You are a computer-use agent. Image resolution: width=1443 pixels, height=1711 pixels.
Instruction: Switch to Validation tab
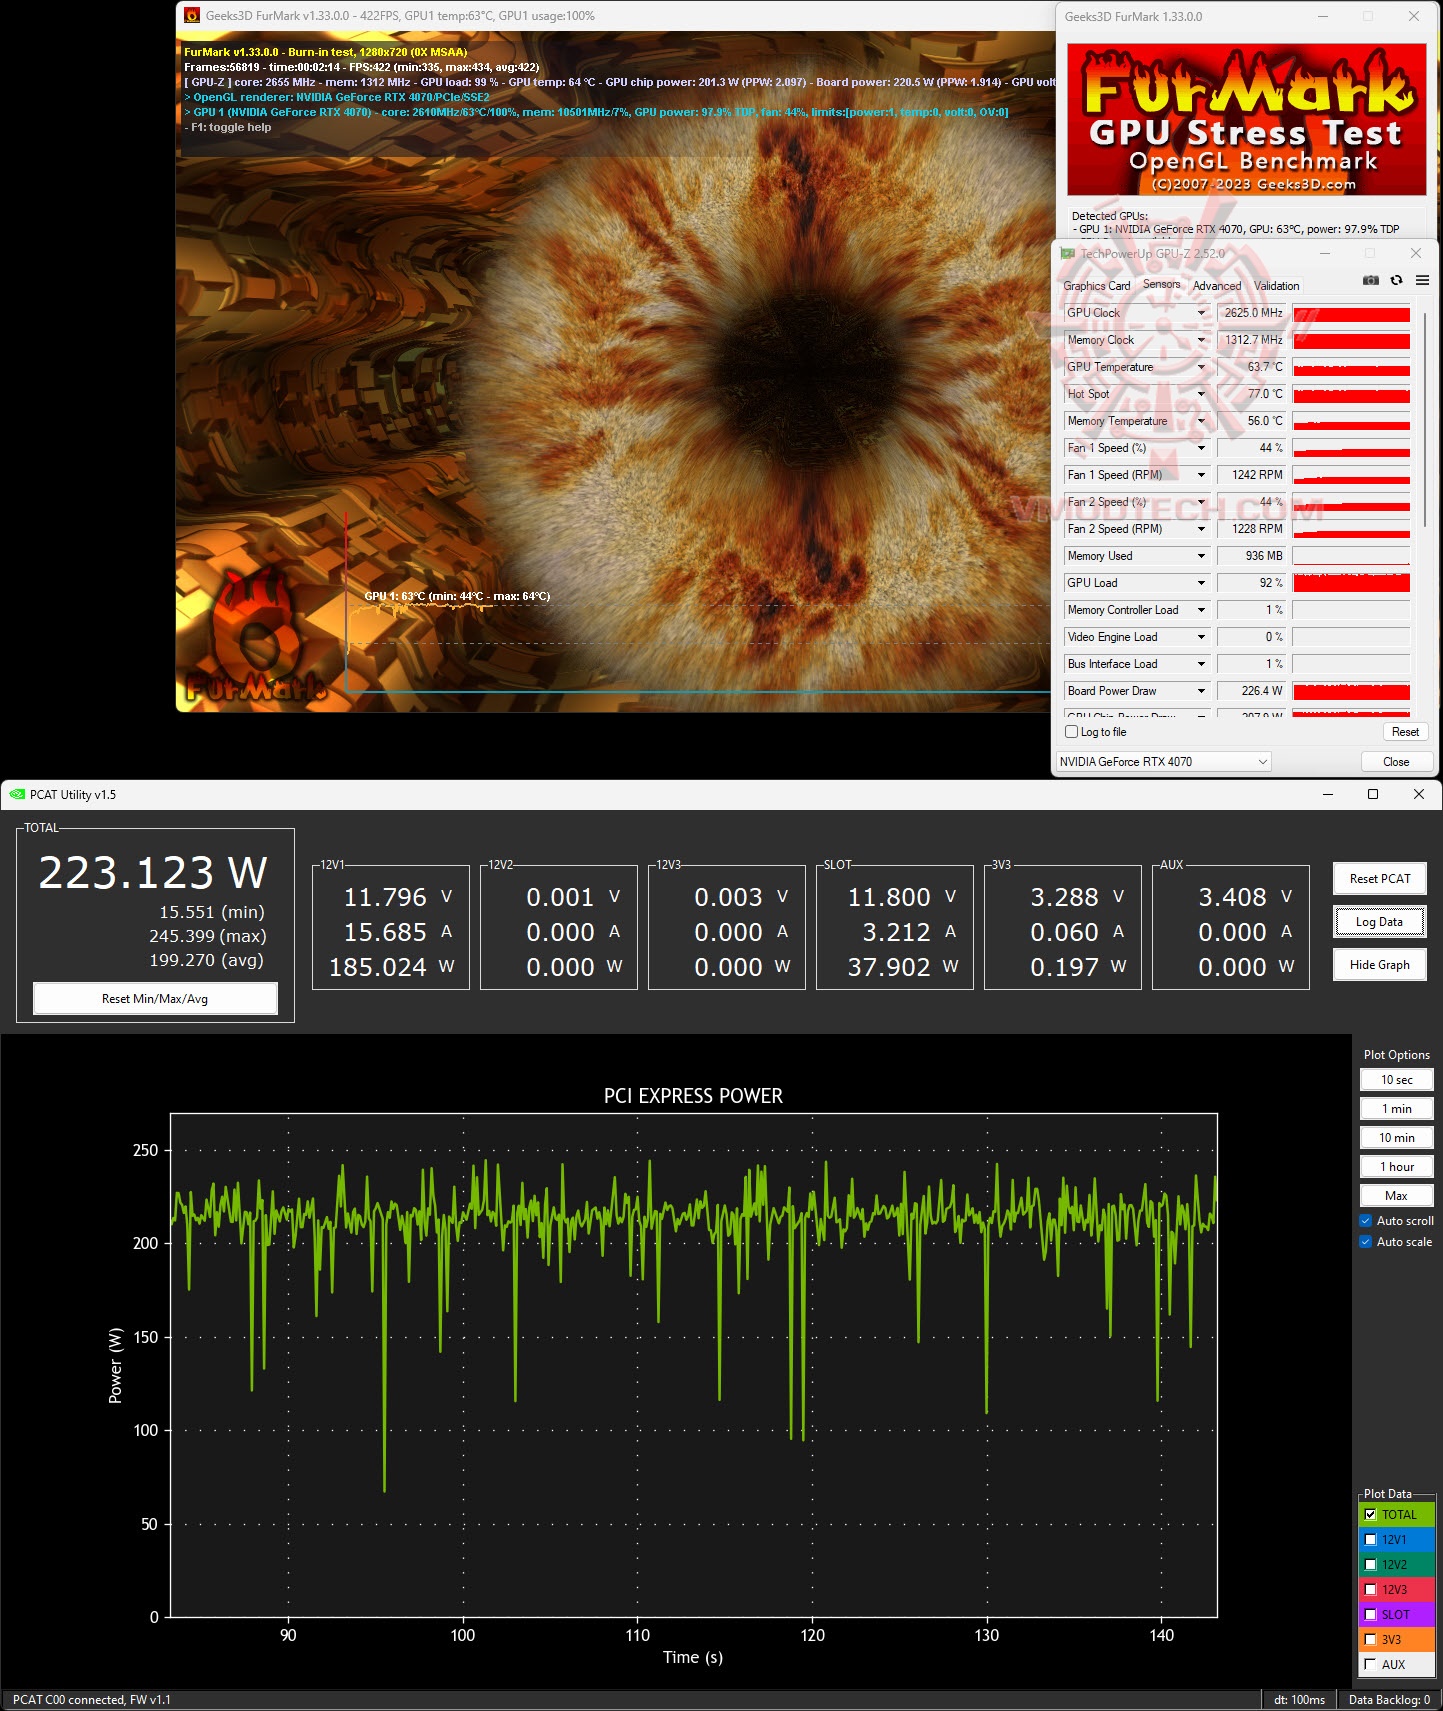[x=1276, y=286]
